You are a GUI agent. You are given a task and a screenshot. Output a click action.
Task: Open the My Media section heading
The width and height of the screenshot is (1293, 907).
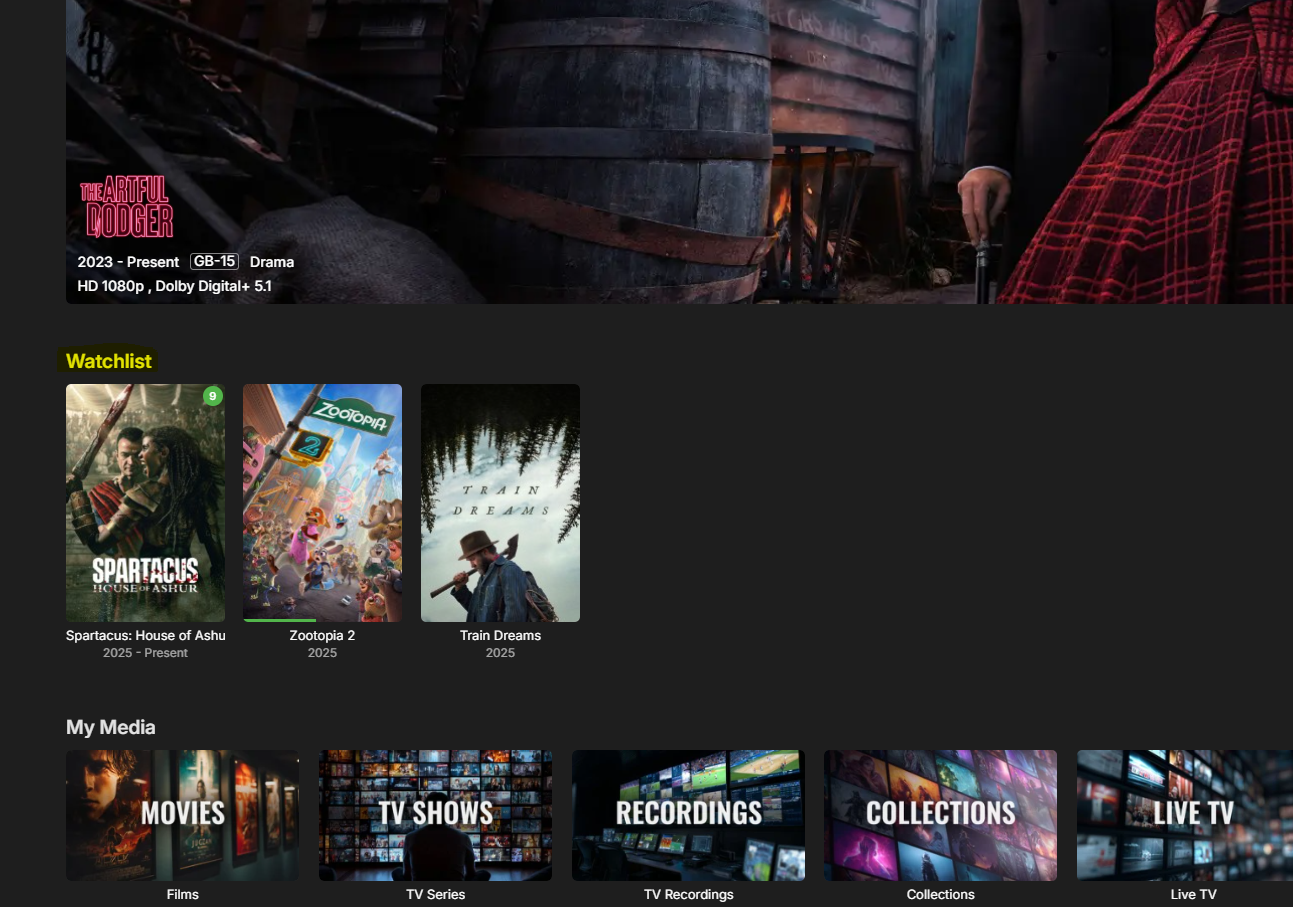click(111, 727)
